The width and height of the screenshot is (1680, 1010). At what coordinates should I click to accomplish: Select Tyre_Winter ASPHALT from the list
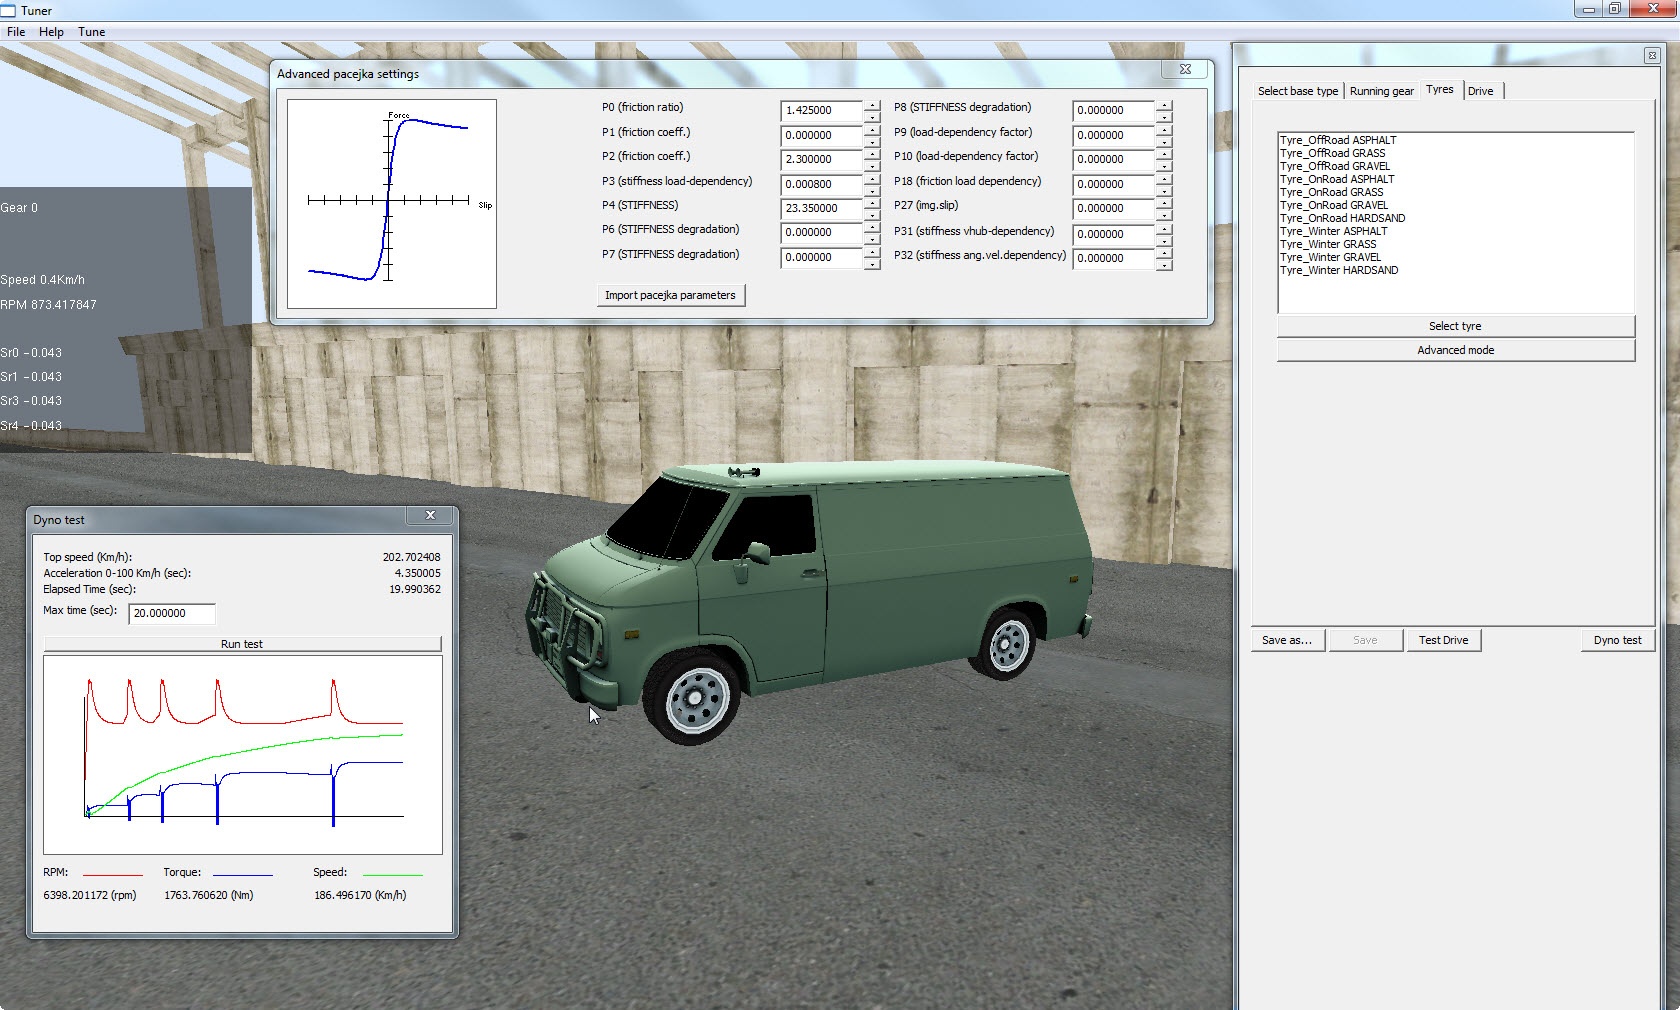(1333, 231)
